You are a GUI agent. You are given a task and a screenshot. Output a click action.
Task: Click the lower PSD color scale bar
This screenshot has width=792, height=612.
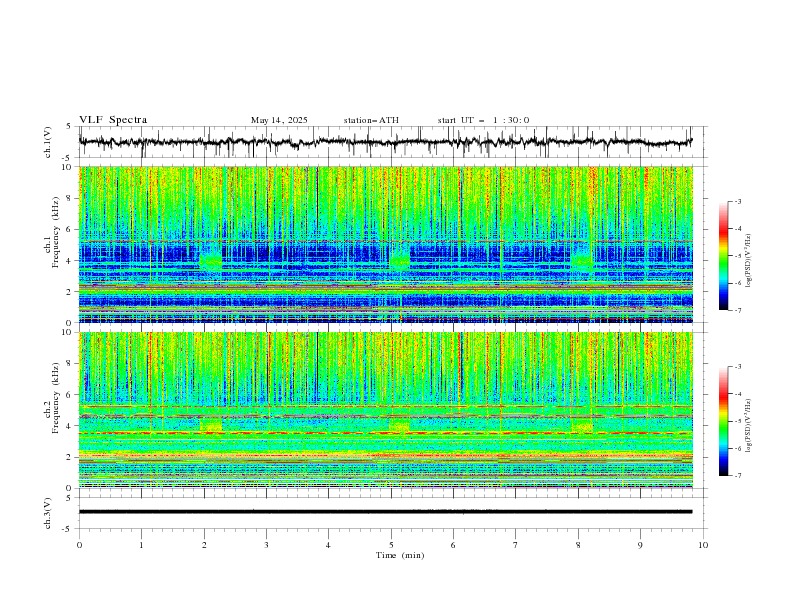click(723, 421)
